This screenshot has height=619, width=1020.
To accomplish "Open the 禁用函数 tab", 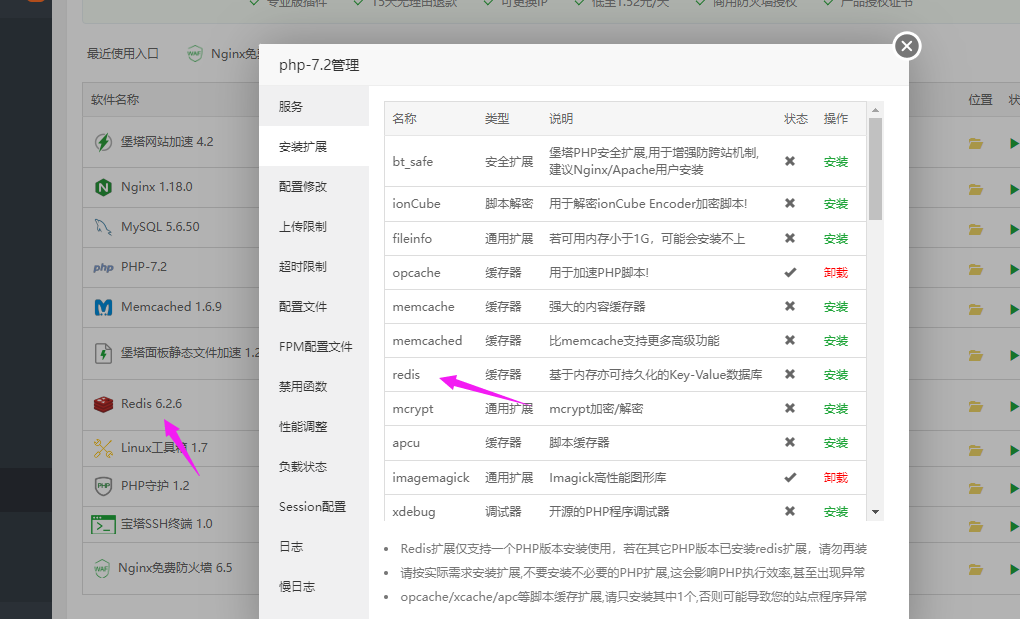I will pos(314,386).
